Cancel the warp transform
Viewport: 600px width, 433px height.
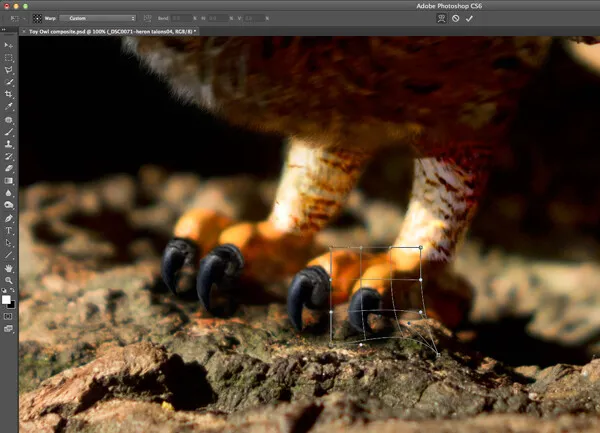[x=454, y=18]
